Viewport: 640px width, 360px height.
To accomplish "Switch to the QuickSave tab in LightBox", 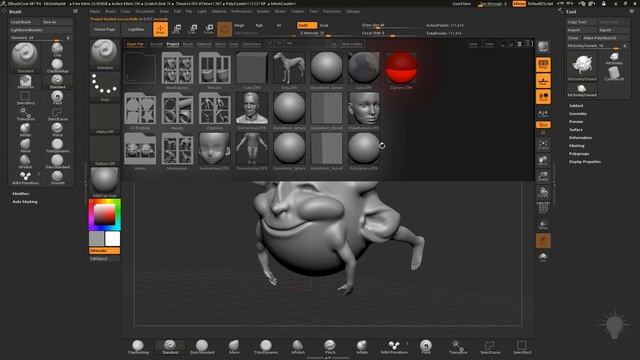I will pyautogui.click(x=251, y=44).
